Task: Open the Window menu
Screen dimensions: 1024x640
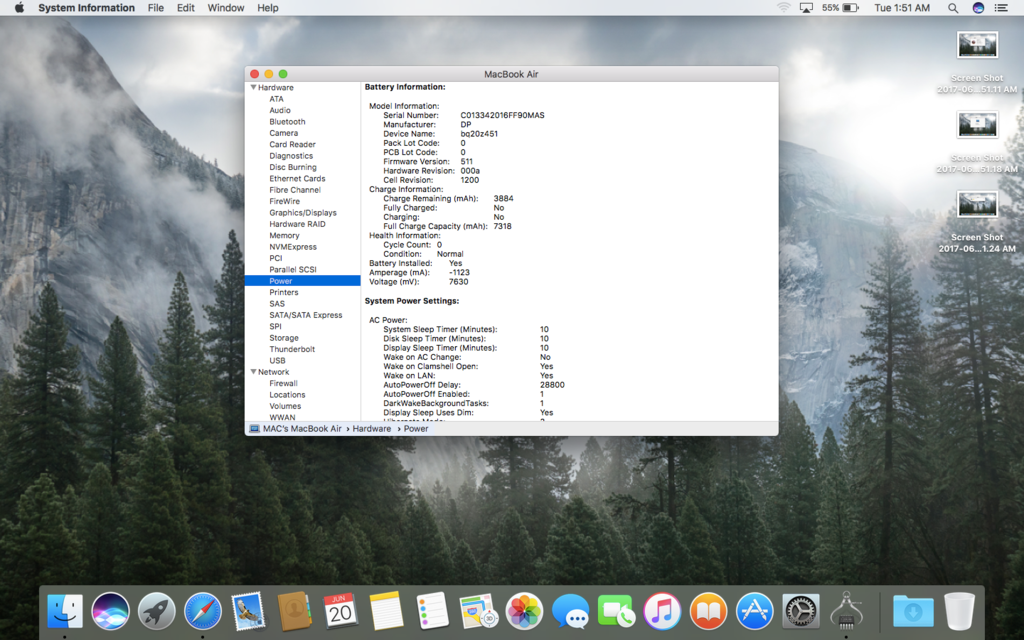Action: click(225, 8)
